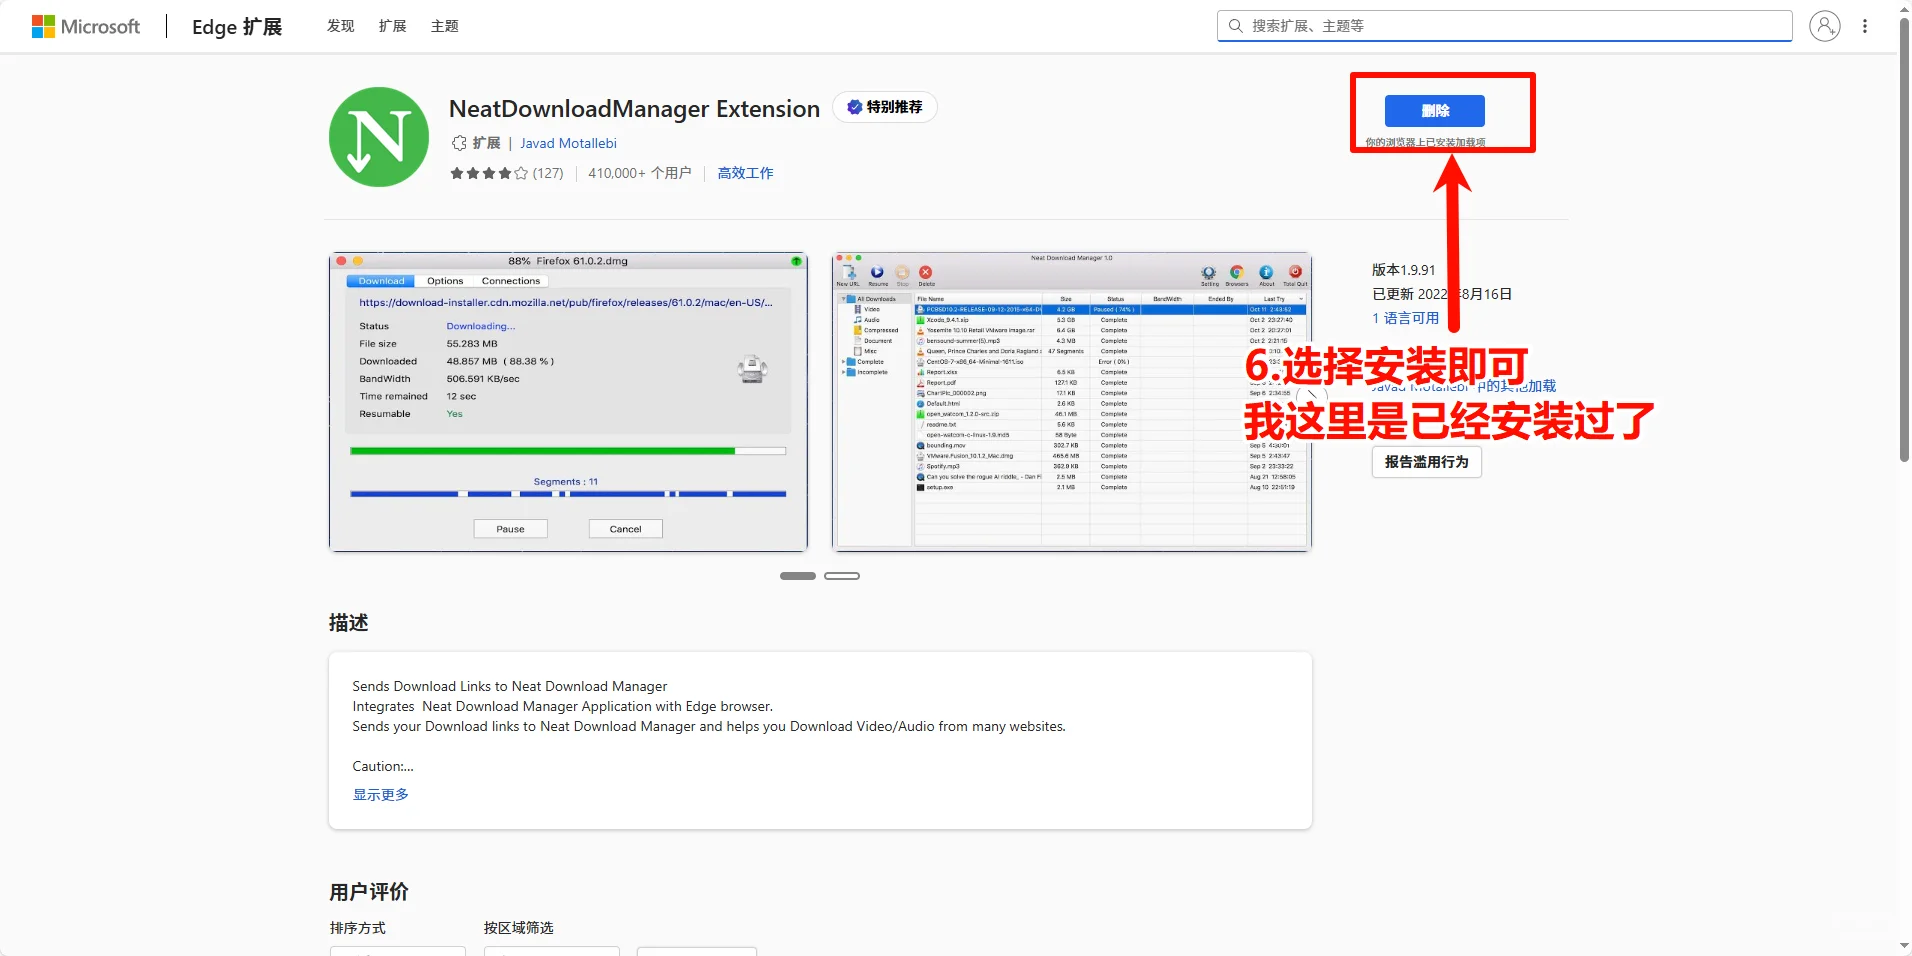Click the page vertical scrollbar
Image resolution: width=1912 pixels, height=956 pixels.
1904,240
